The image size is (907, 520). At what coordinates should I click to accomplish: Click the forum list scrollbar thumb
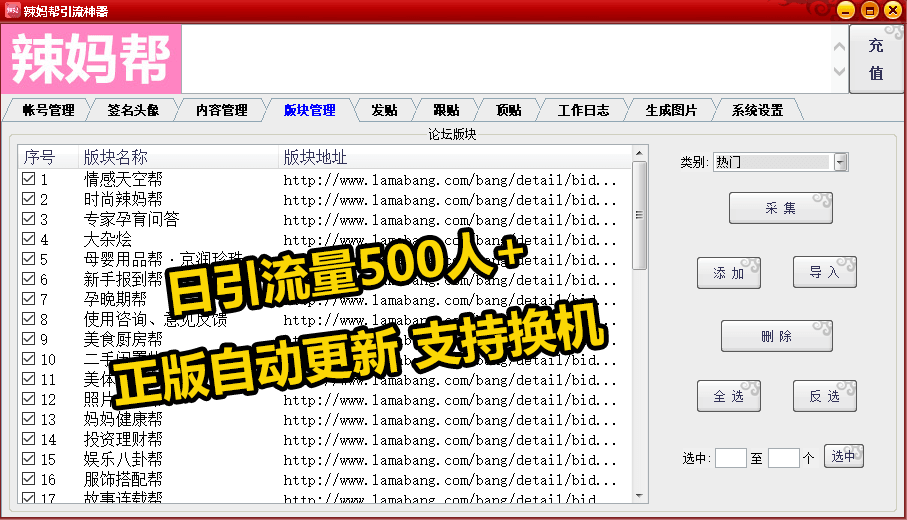[639, 215]
